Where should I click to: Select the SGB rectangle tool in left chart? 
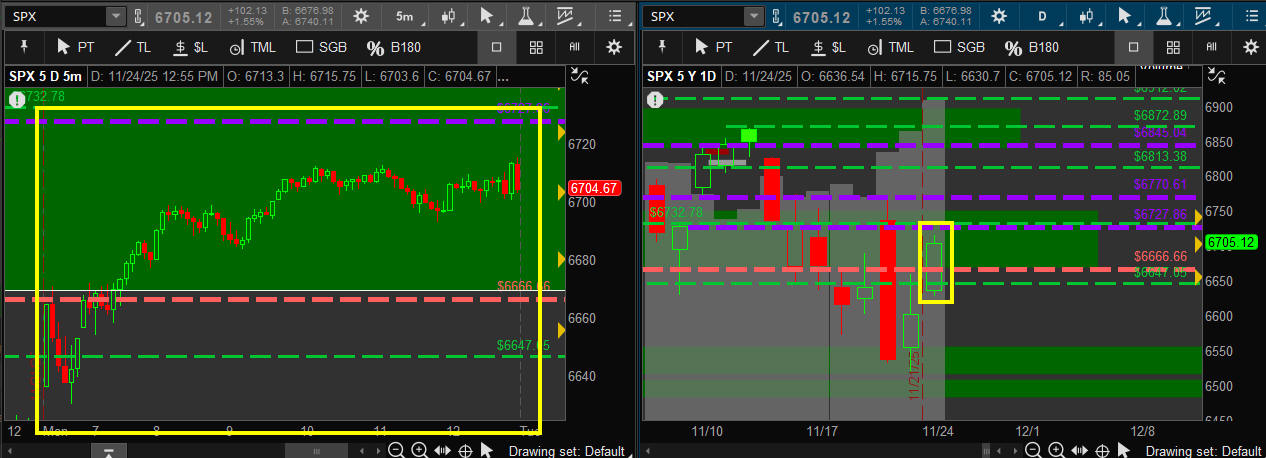tap(320, 47)
